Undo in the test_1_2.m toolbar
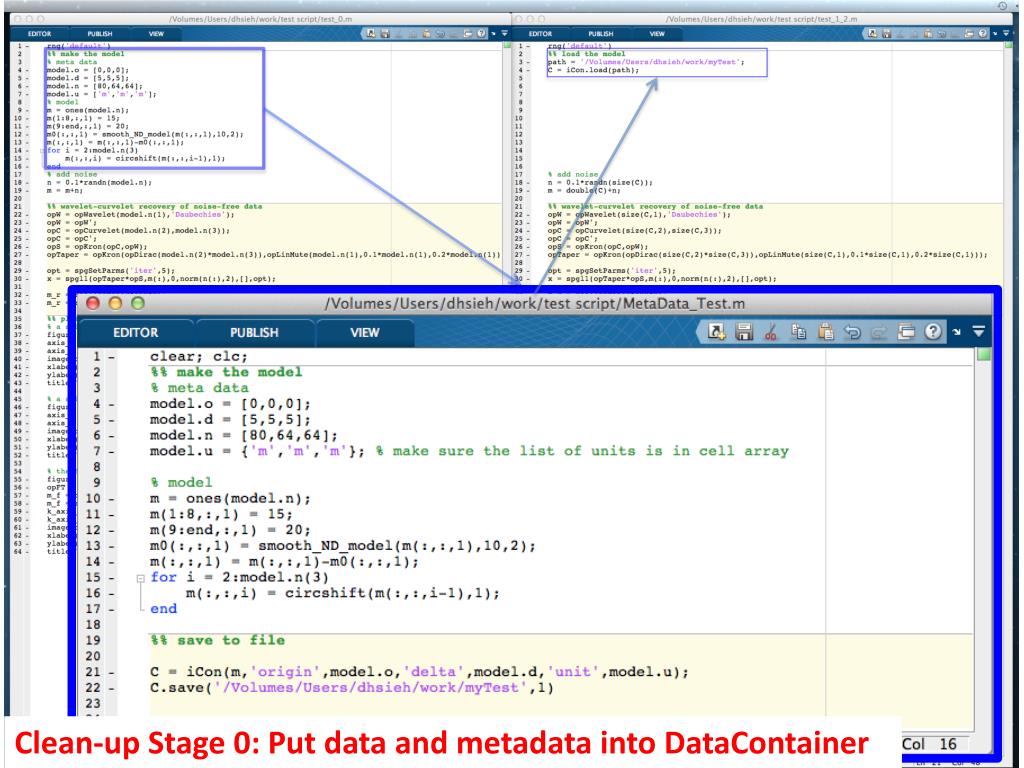 tap(941, 33)
